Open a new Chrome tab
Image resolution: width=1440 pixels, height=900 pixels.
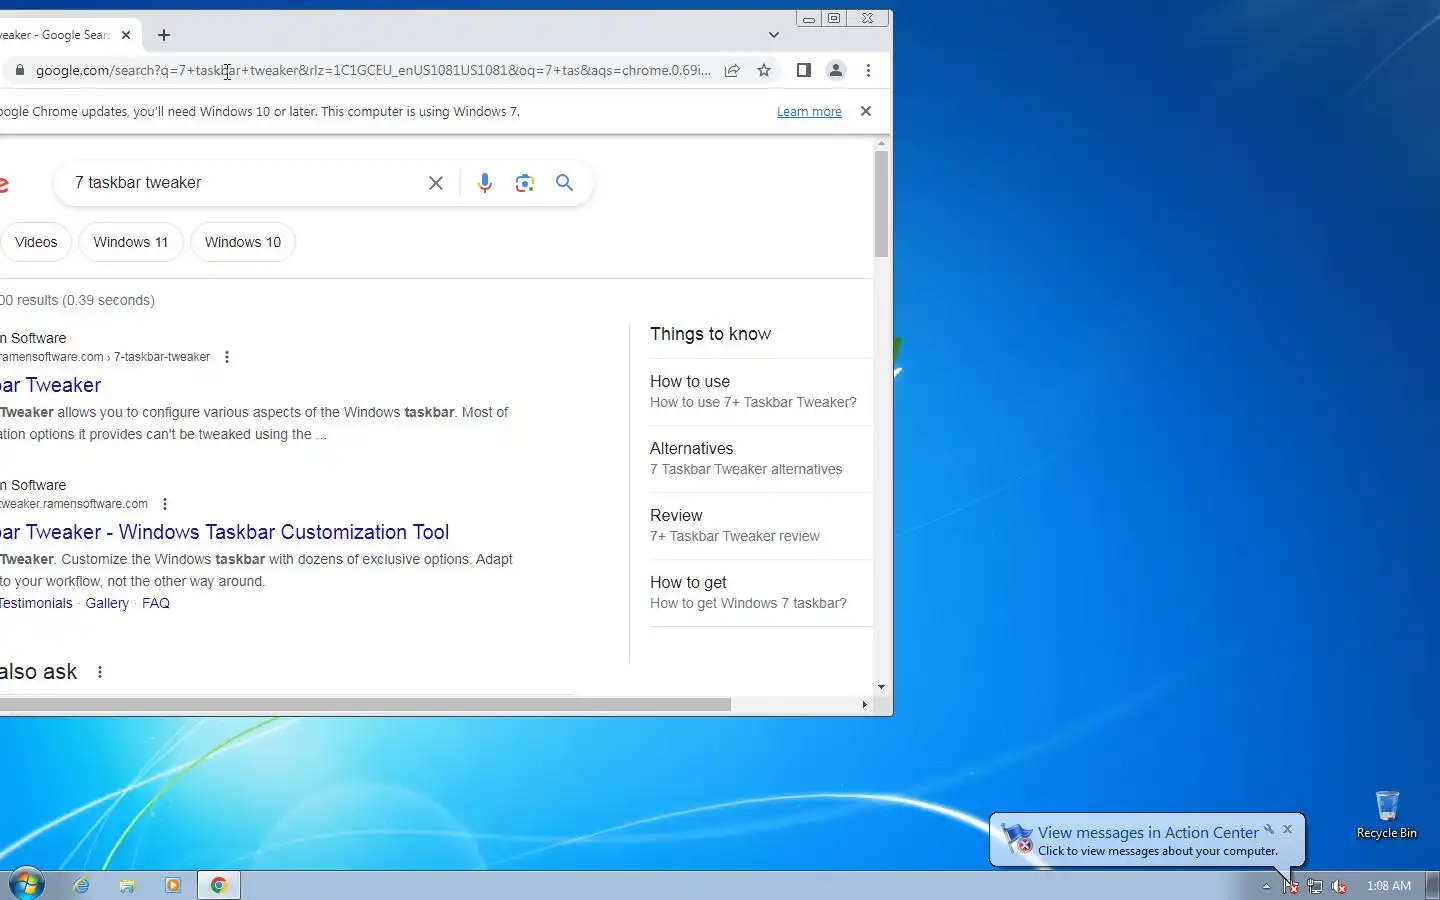click(164, 35)
